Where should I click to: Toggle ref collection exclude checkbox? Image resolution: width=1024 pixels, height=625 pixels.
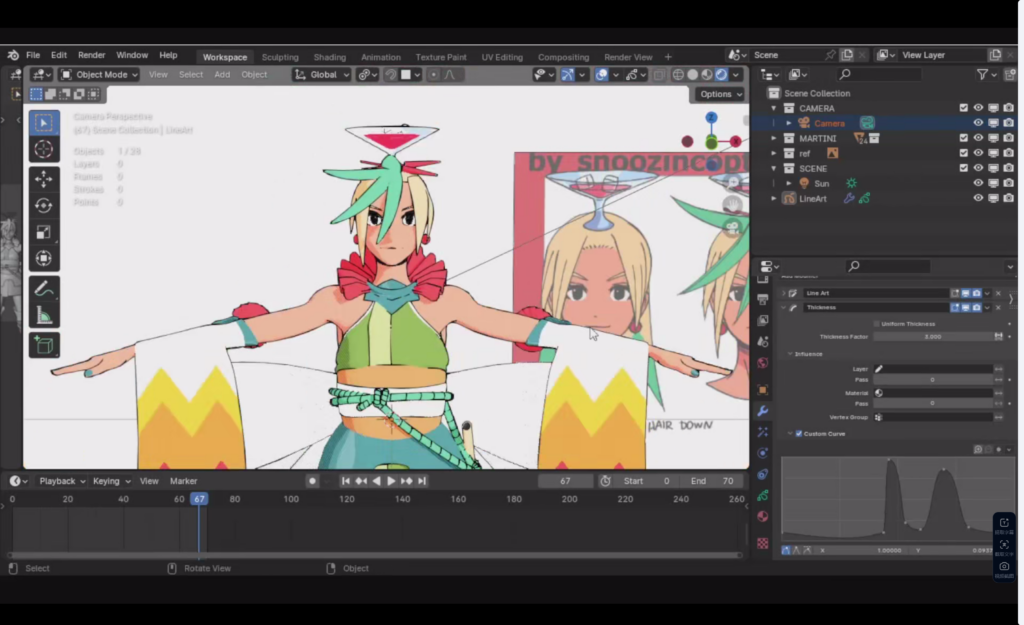click(x=963, y=153)
